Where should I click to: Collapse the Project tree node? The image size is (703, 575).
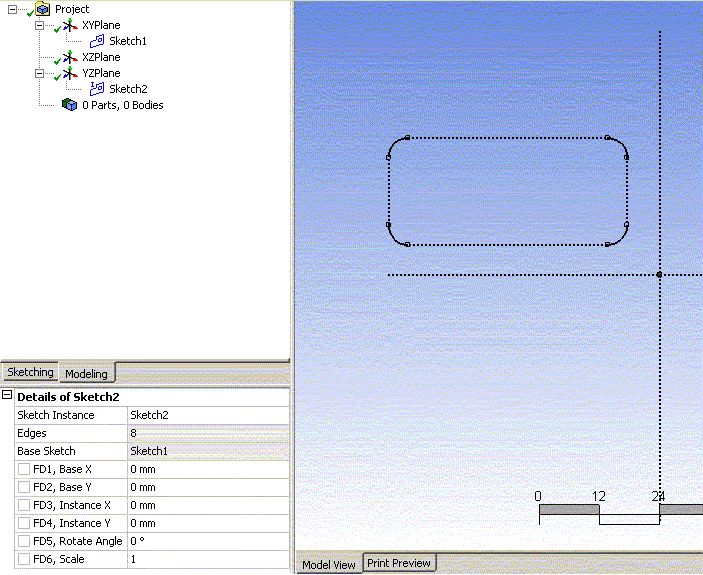pos(12,9)
